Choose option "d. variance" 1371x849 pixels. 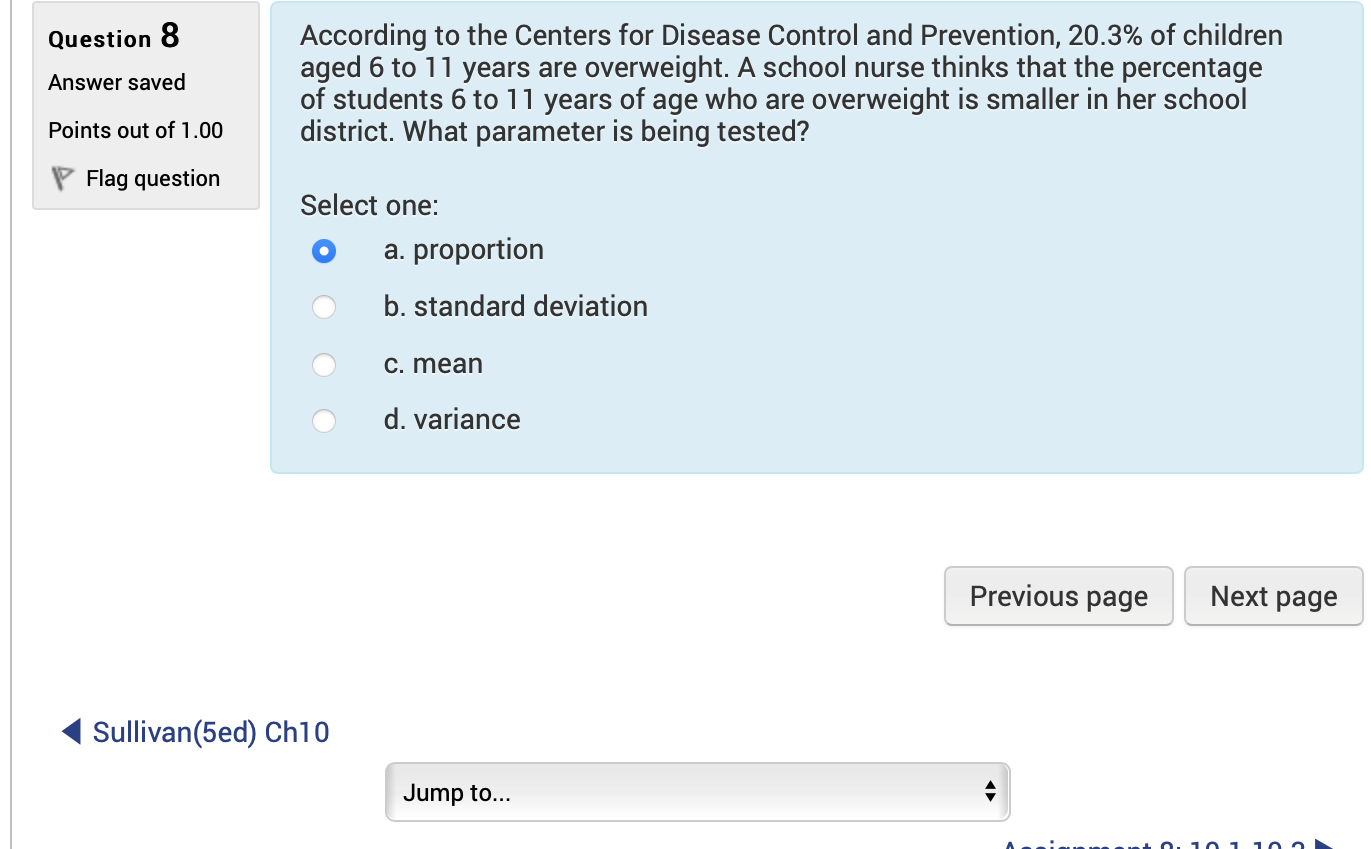coord(324,420)
